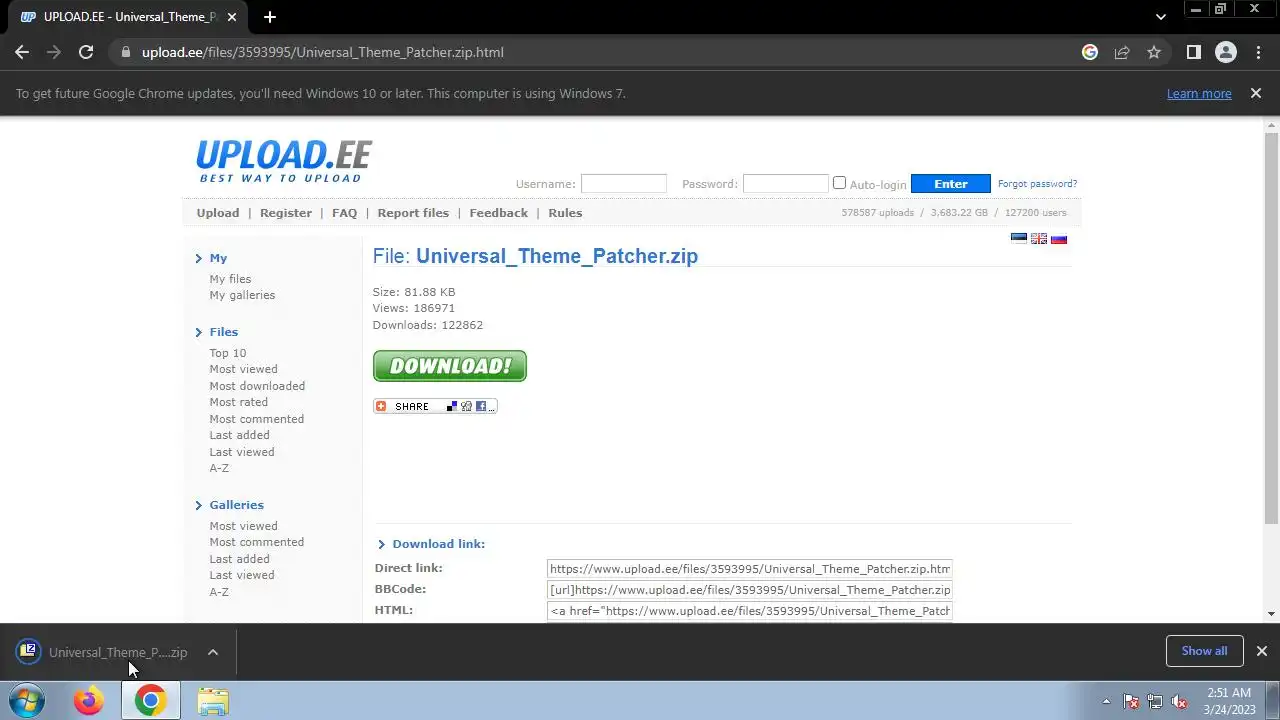Open Most downloaded files
Viewport: 1280px width, 720px height.
click(257, 386)
